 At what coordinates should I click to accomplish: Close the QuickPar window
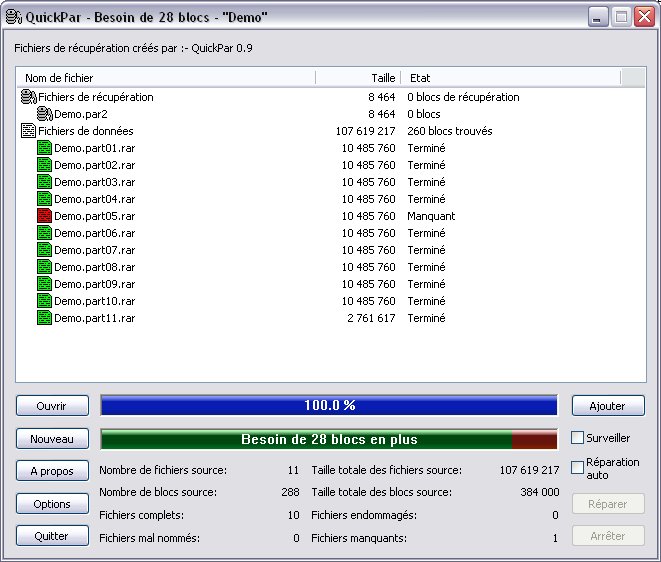(645, 17)
